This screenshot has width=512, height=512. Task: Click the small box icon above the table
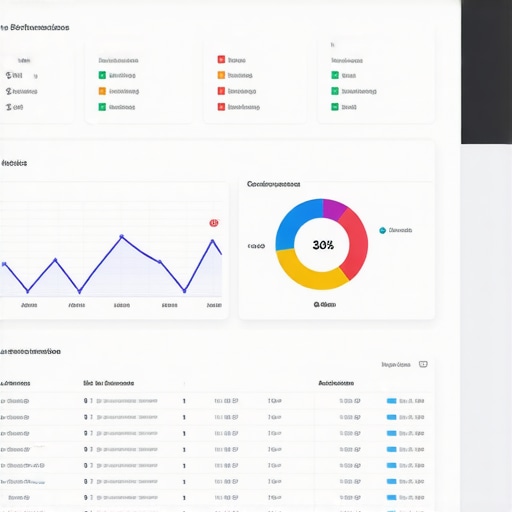423,364
